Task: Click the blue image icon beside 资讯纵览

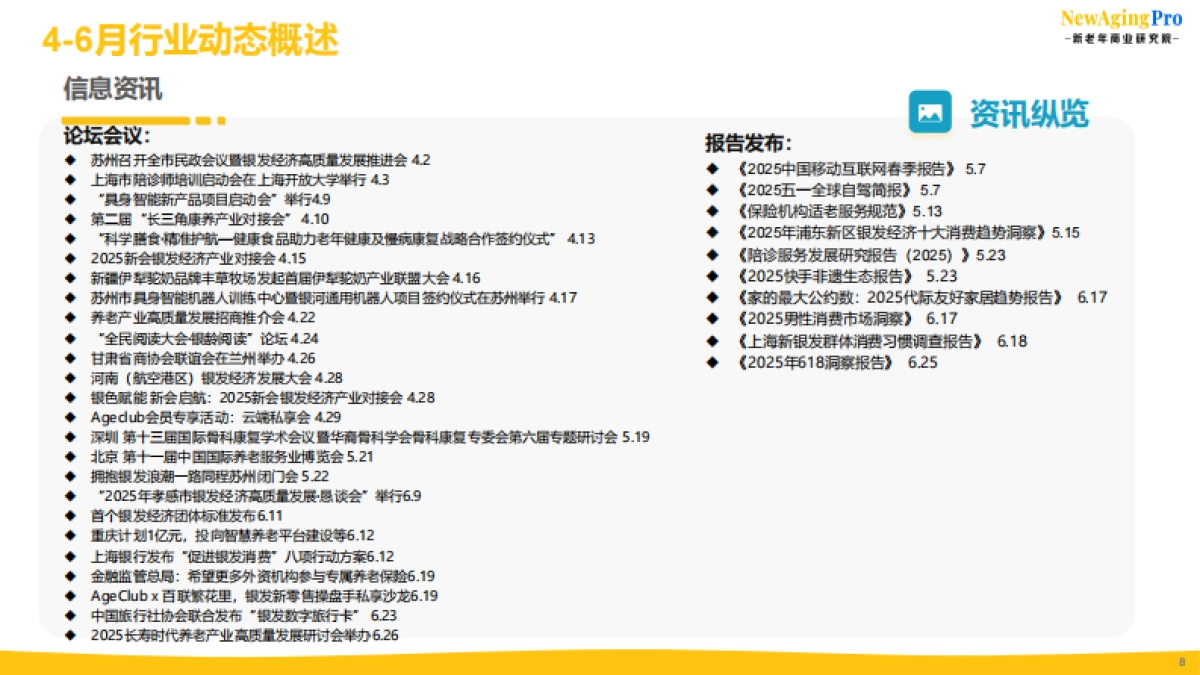Action: 928,113
